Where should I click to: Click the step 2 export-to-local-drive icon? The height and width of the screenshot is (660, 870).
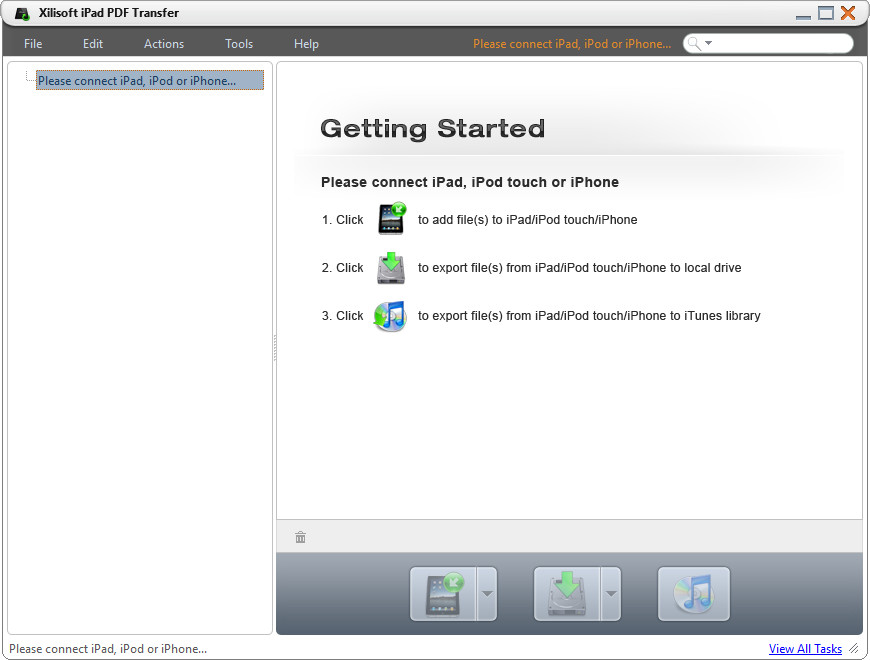391,267
